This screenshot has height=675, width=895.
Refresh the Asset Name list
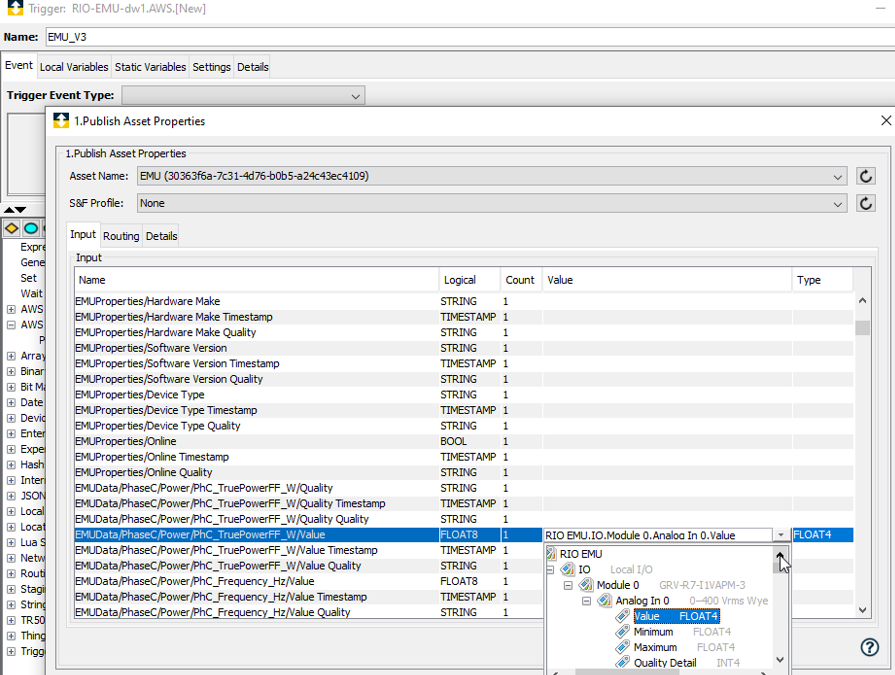point(865,176)
